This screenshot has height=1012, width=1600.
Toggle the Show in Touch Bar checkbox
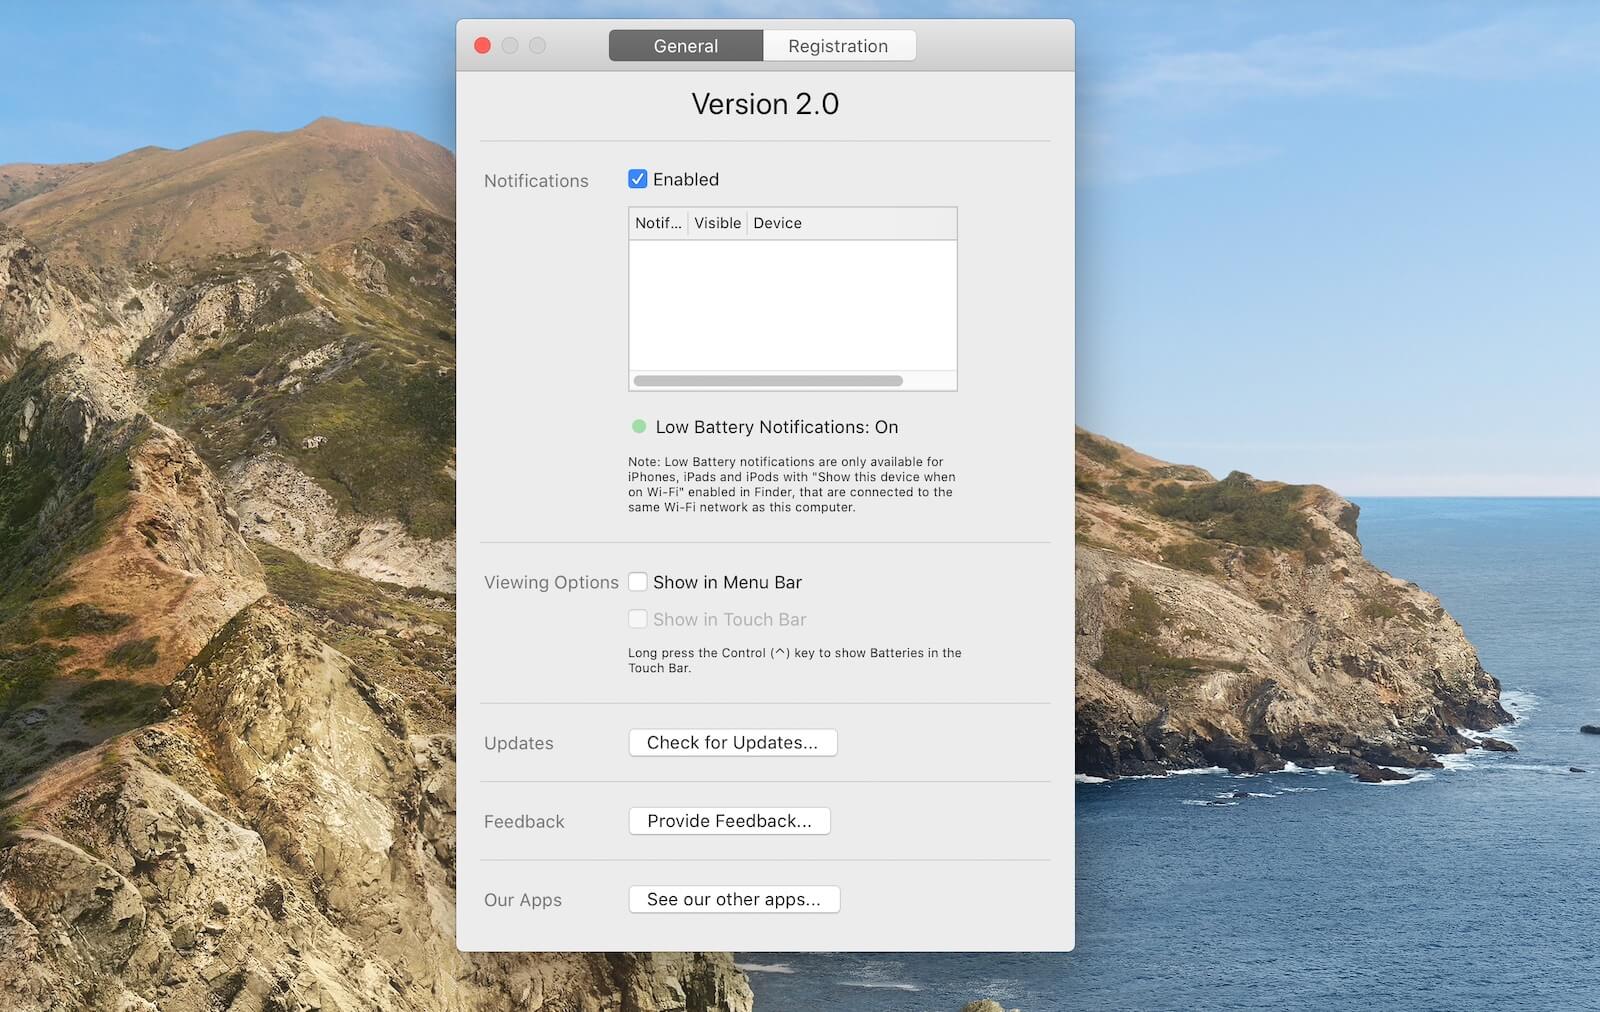[637, 619]
